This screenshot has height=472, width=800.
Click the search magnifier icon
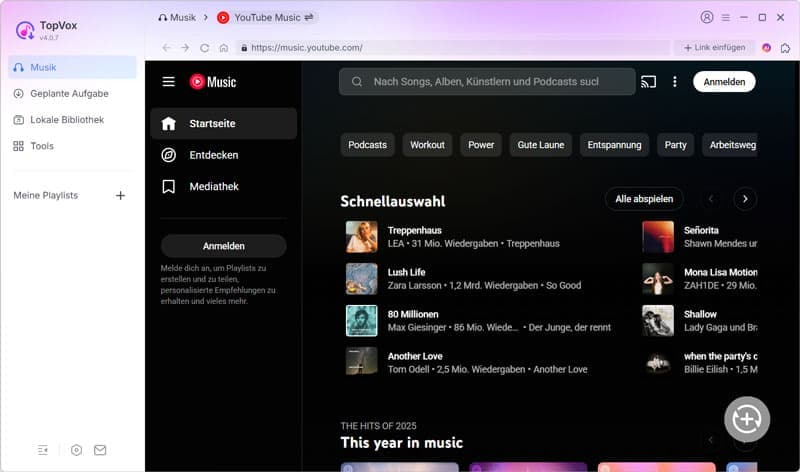[x=357, y=82]
